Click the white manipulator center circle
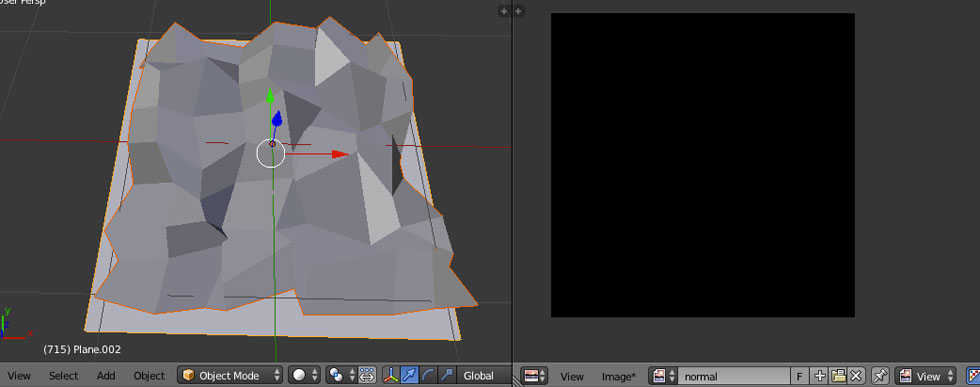 coord(271,154)
